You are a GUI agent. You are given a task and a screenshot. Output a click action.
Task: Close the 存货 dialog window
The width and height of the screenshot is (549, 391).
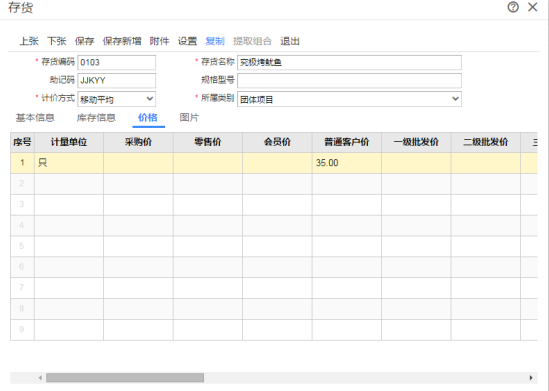pos(533,7)
